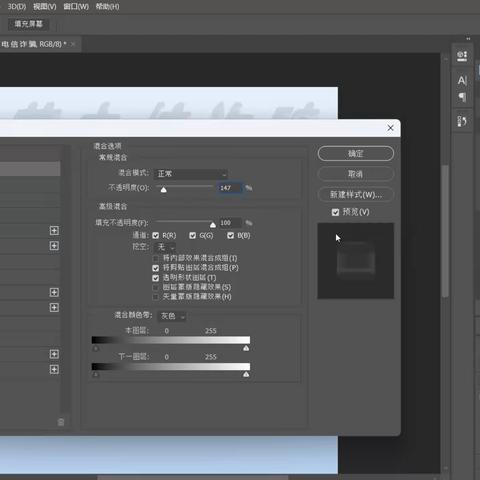Click the first plus add-effect icon
Image resolution: width=480 pixels, height=480 pixels.
coord(54,230)
